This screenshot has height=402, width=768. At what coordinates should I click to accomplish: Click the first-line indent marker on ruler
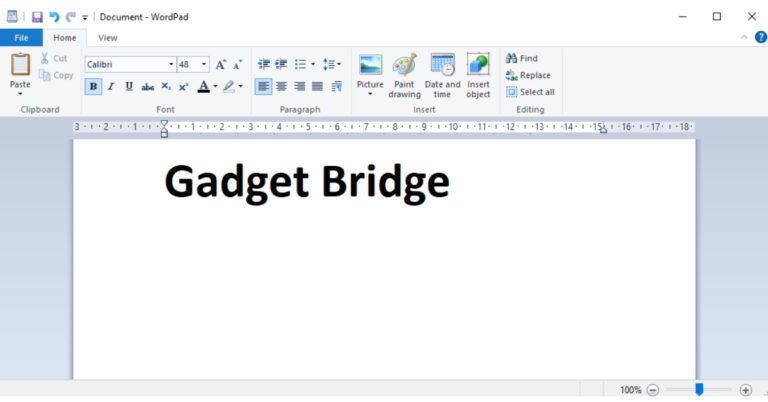(x=164, y=124)
